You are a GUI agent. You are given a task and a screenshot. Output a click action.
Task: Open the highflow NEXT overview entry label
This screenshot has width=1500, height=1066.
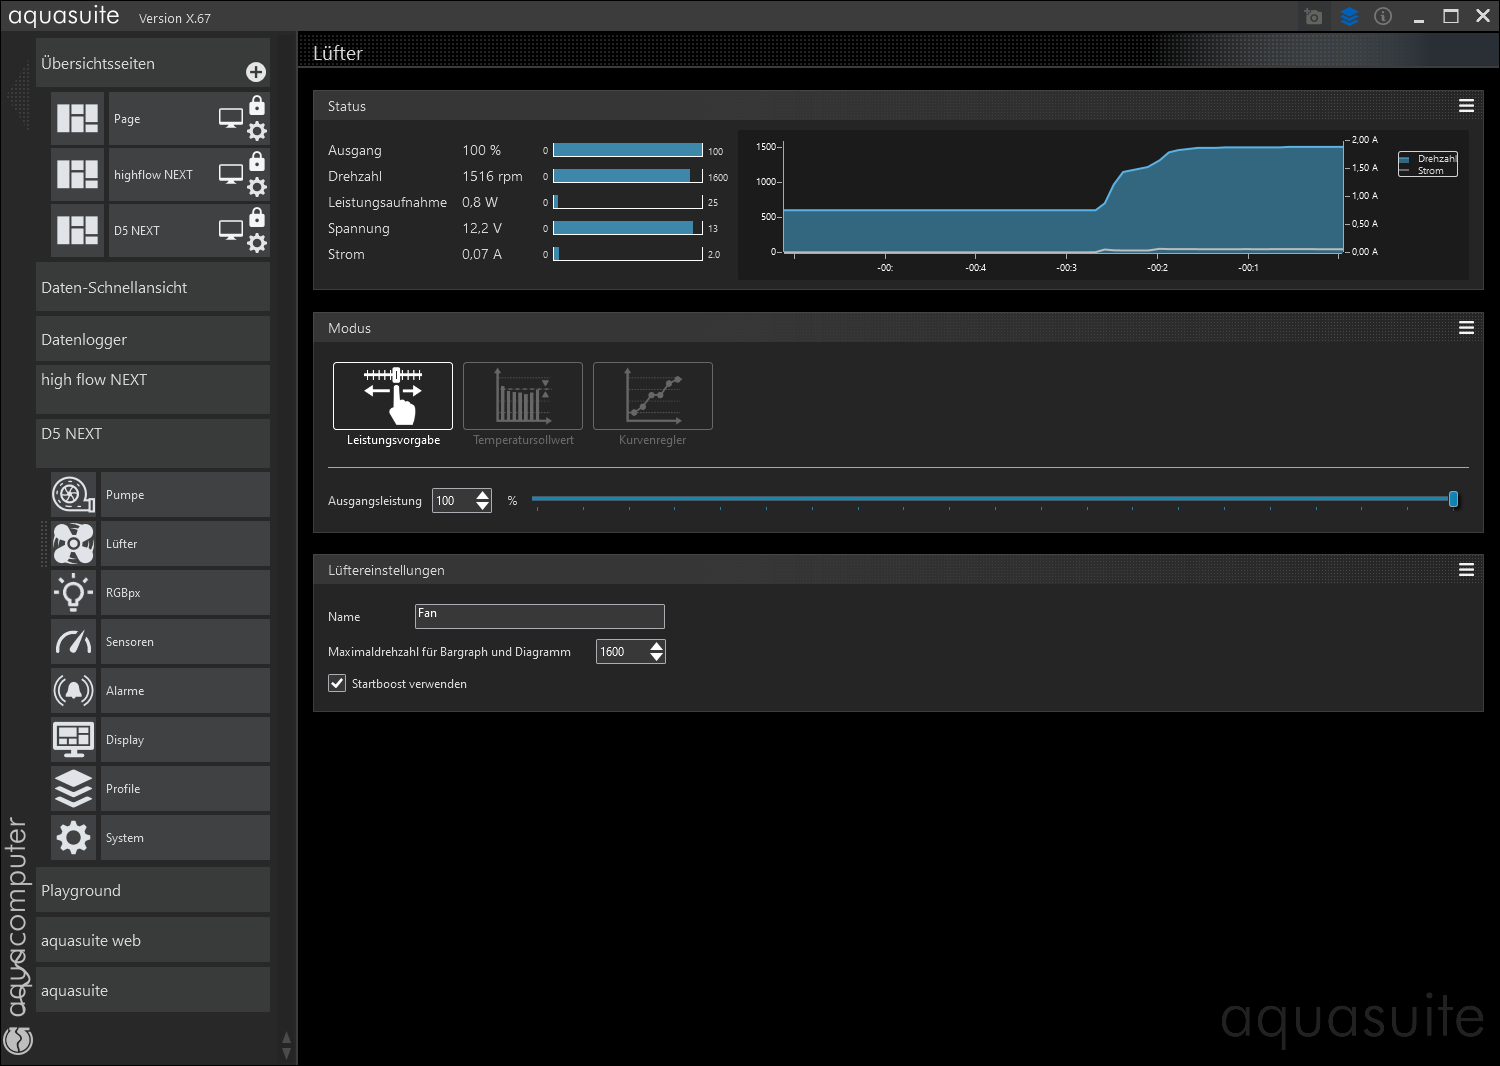coord(153,175)
